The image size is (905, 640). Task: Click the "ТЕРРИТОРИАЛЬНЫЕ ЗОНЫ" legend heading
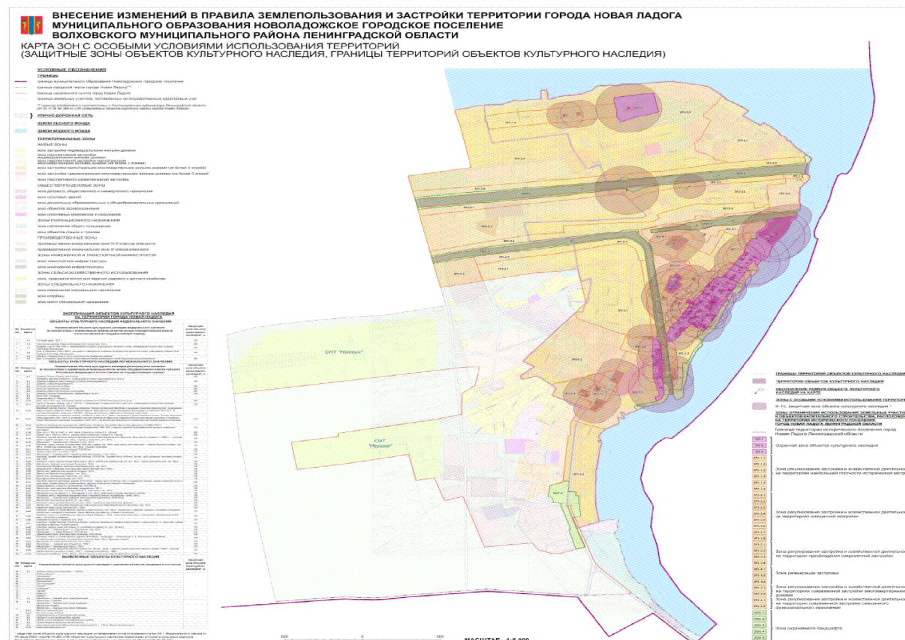[66, 139]
